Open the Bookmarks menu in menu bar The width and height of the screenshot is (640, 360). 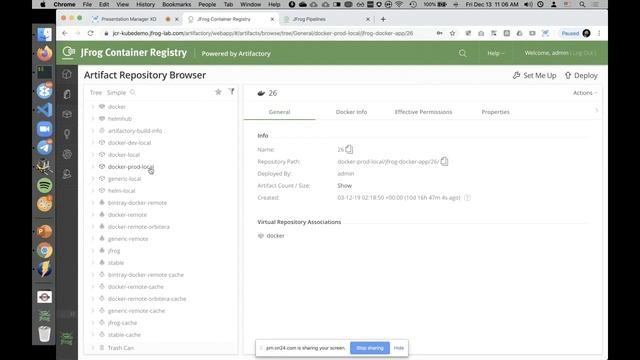(176, 4)
